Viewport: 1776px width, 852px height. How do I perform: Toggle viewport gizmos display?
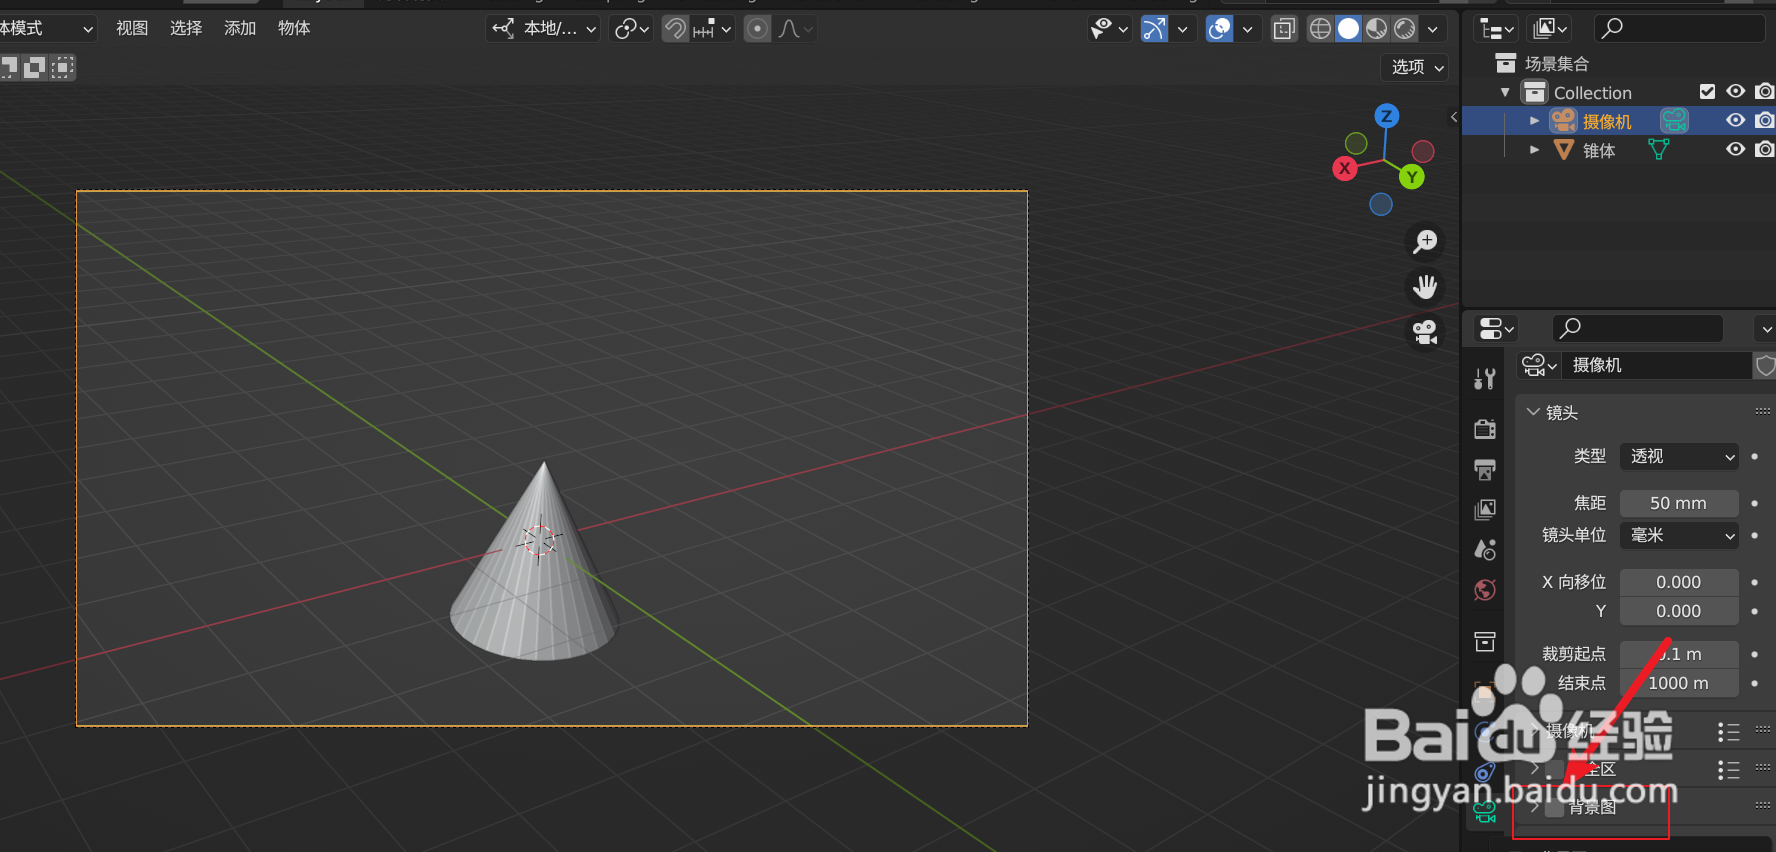click(1155, 29)
